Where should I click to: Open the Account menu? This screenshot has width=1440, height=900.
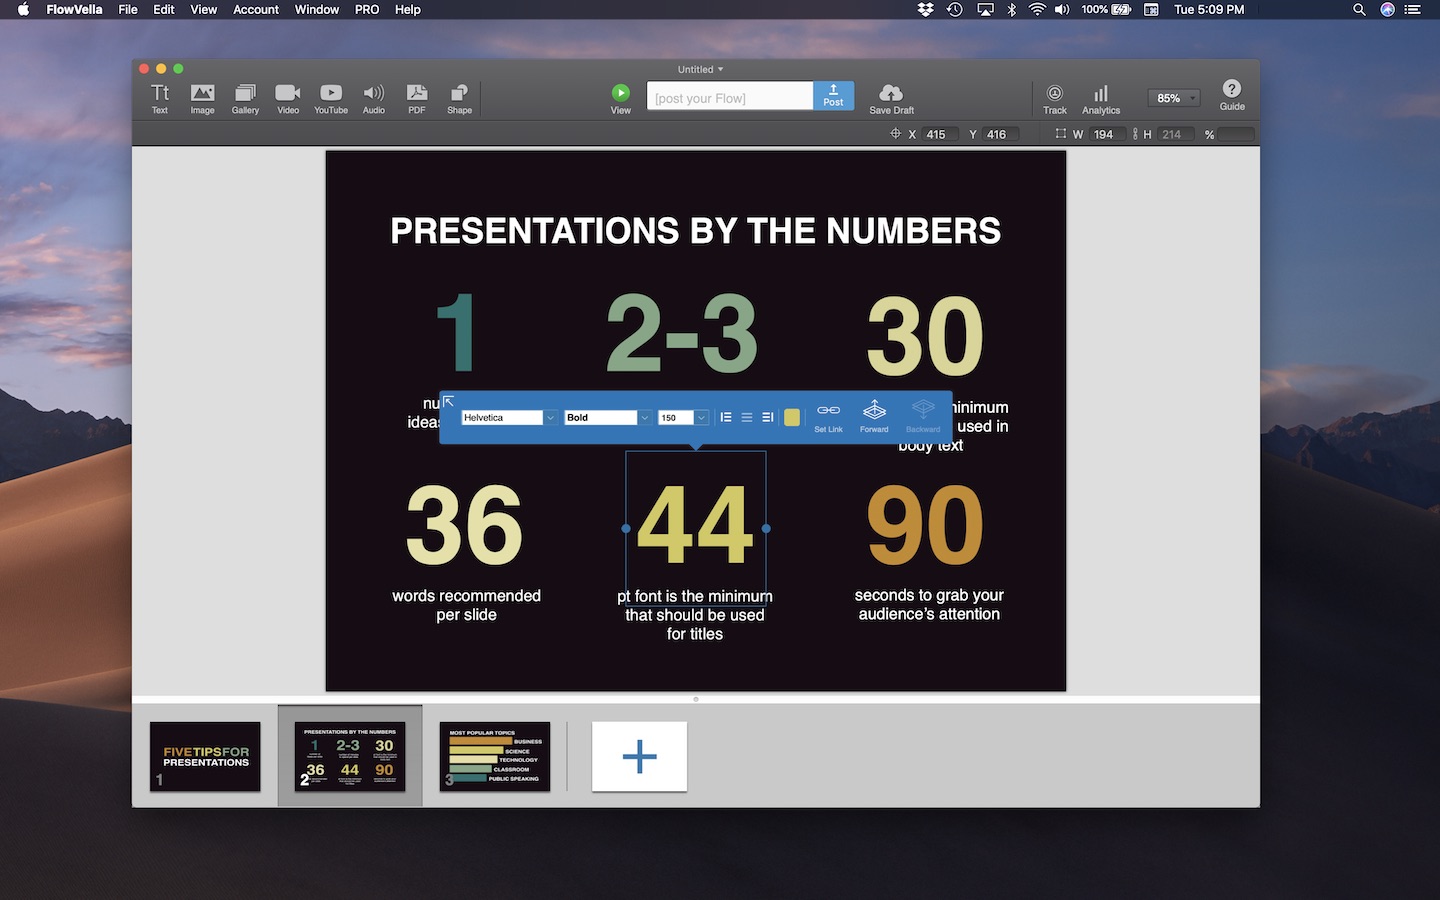[x=256, y=9]
